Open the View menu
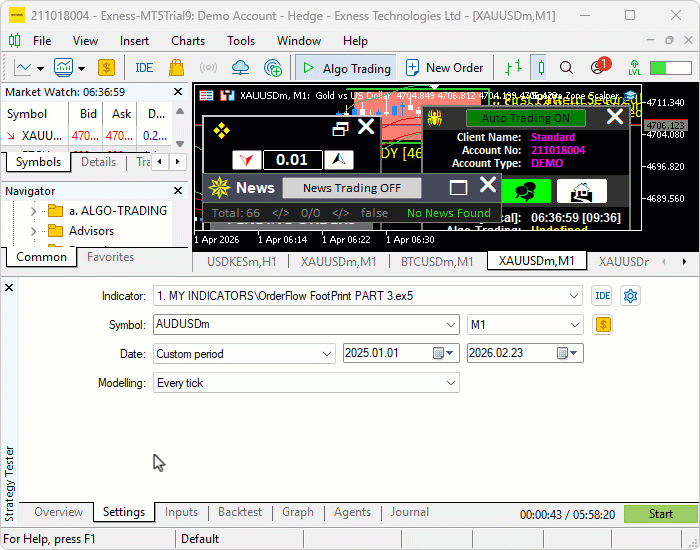700x550 pixels. (x=85, y=41)
